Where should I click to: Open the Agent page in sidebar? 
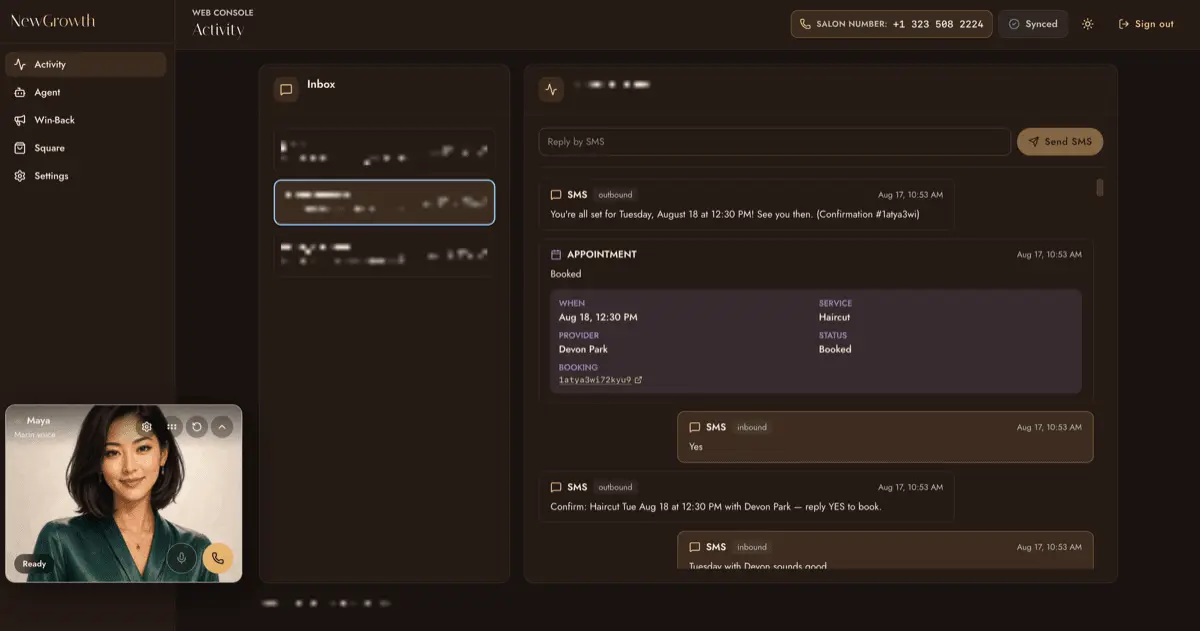(85, 92)
